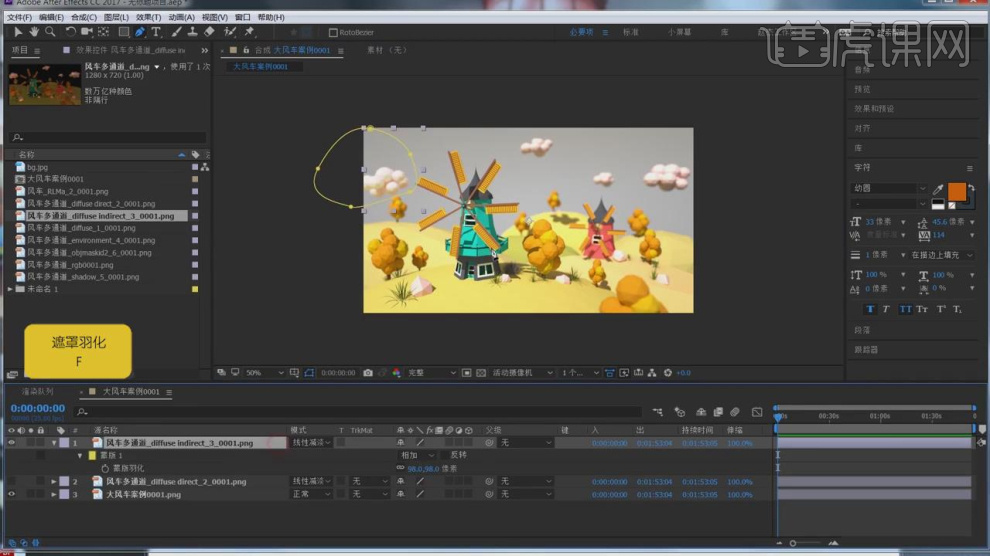Select the Pen tool in the toolbar
990x556 pixels.
coord(140,32)
